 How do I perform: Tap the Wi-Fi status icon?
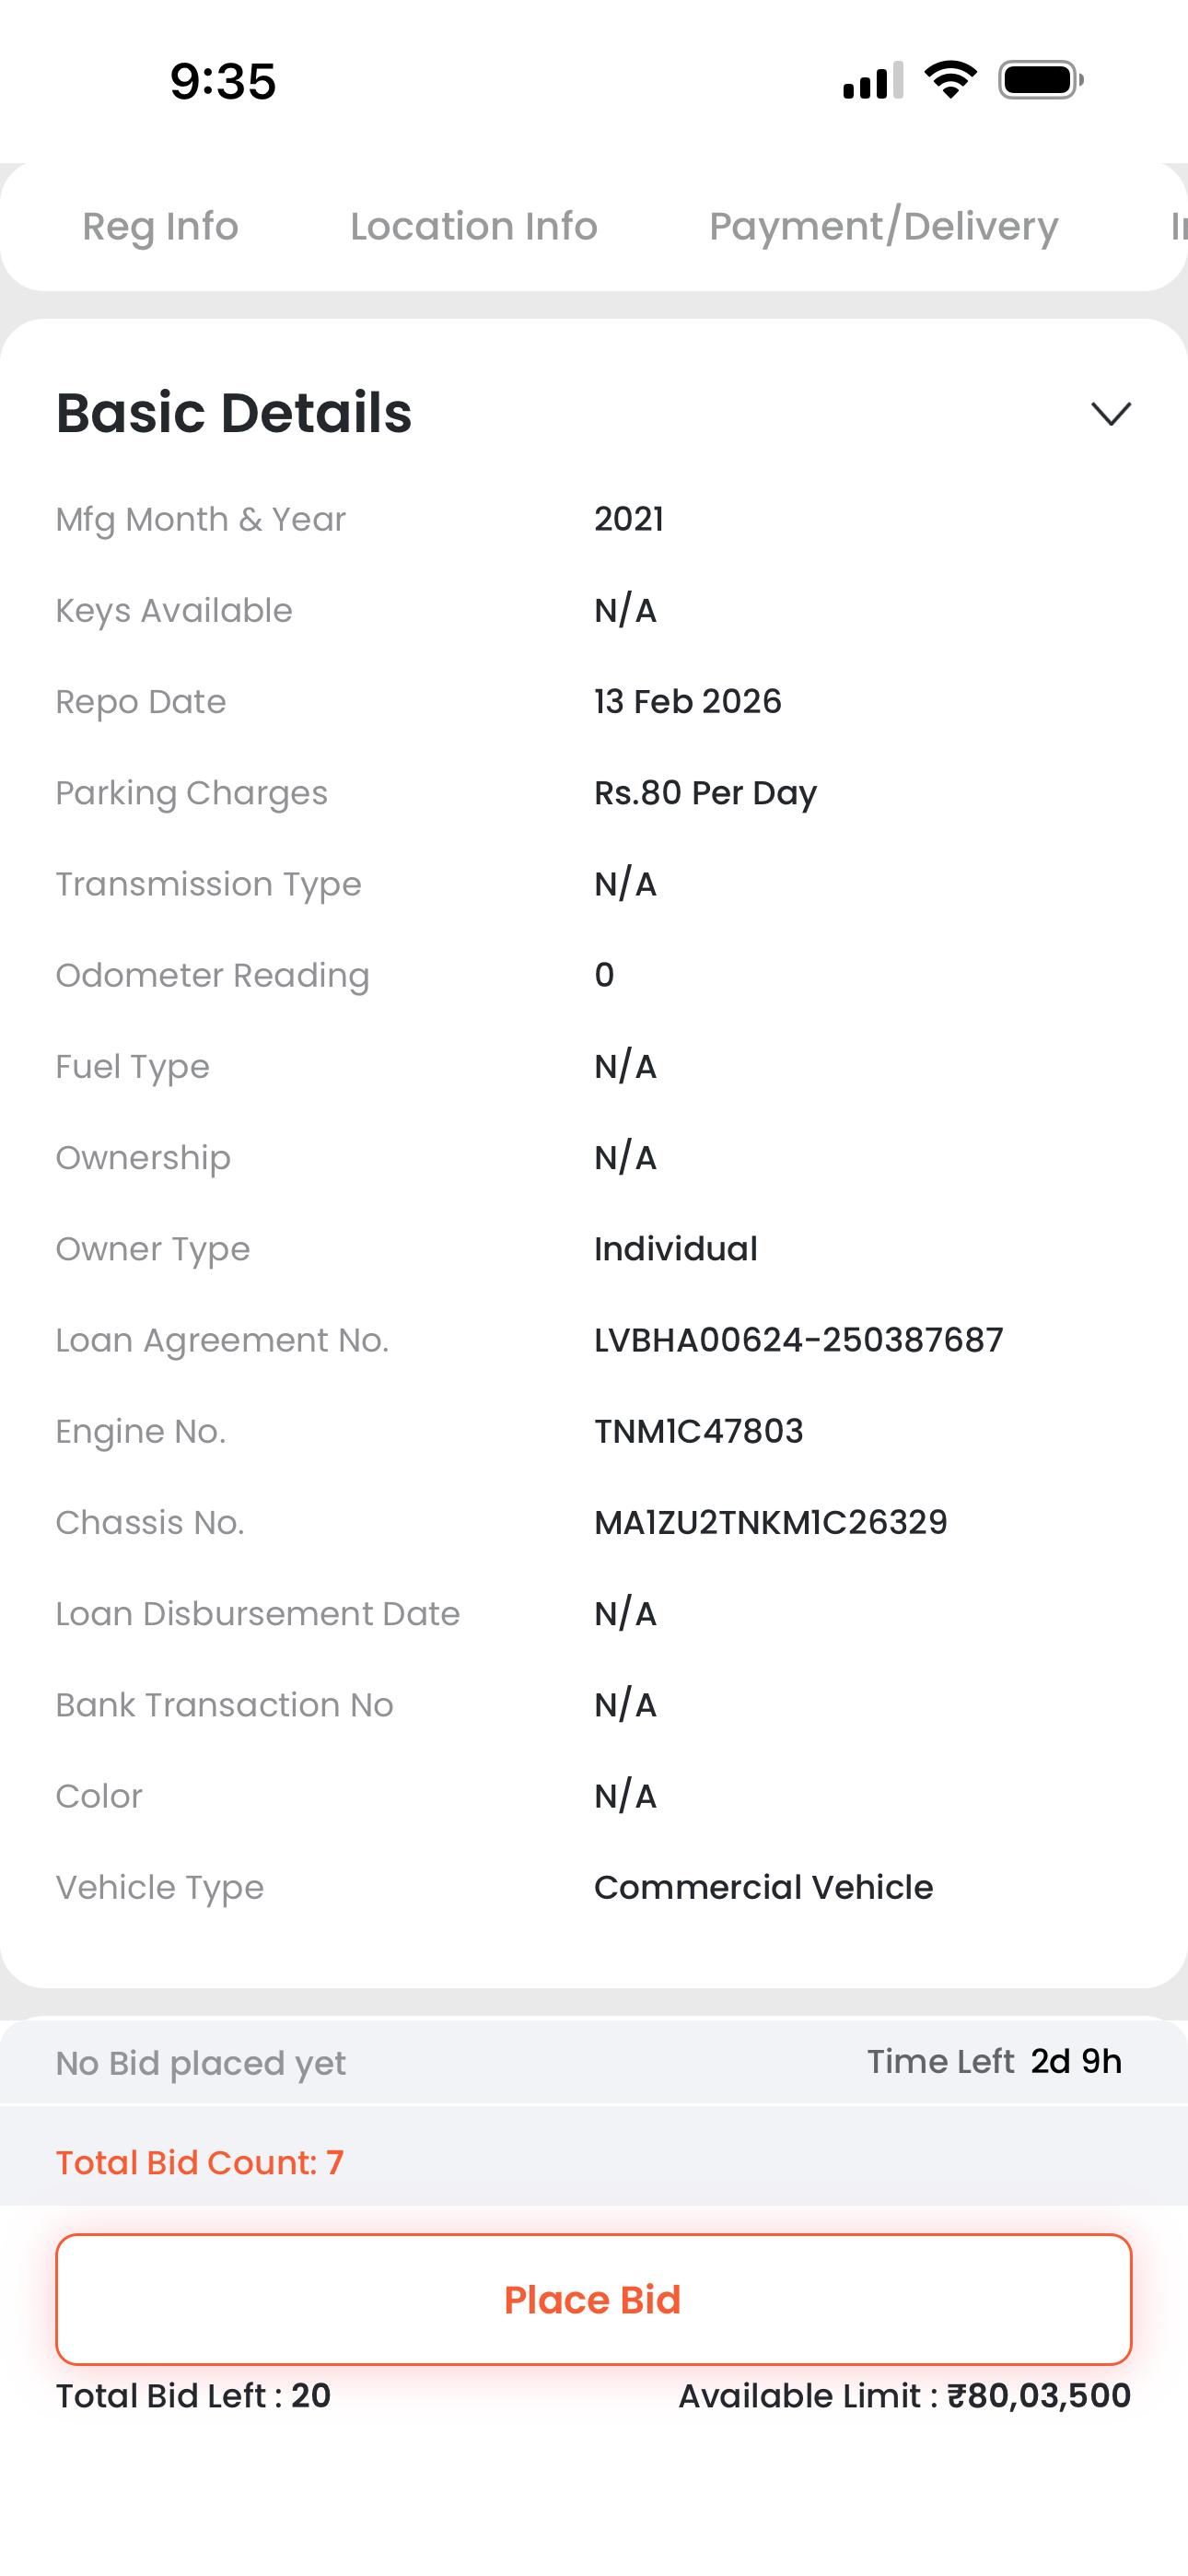pos(950,79)
